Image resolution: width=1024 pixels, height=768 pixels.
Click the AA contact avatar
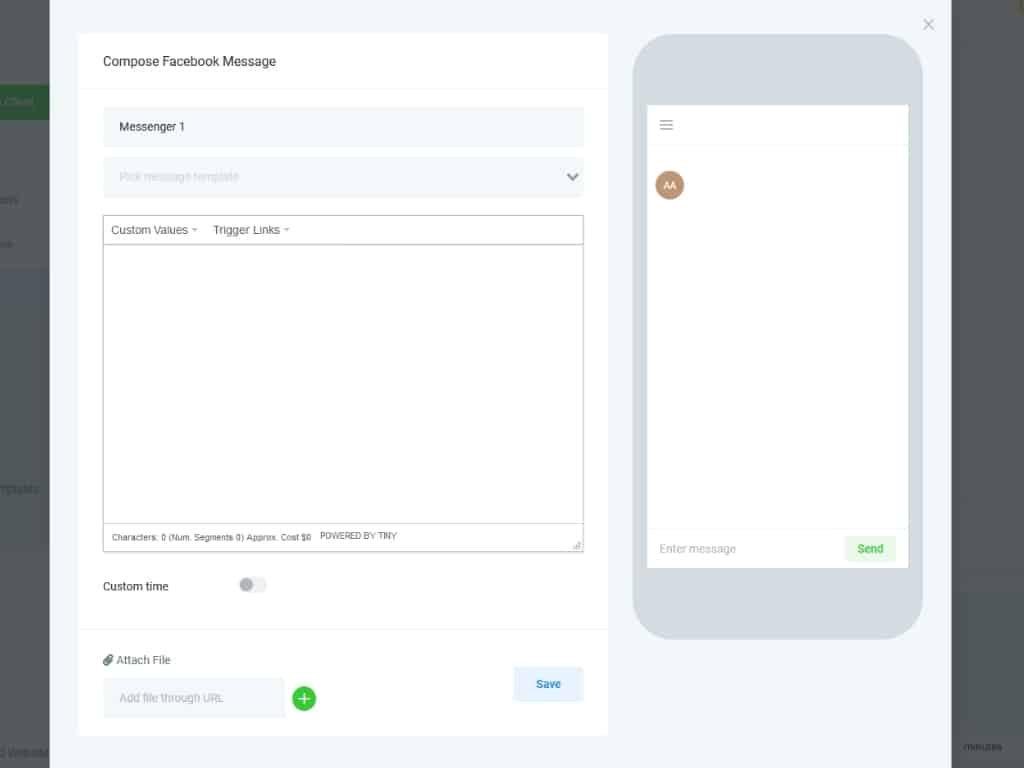point(669,185)
